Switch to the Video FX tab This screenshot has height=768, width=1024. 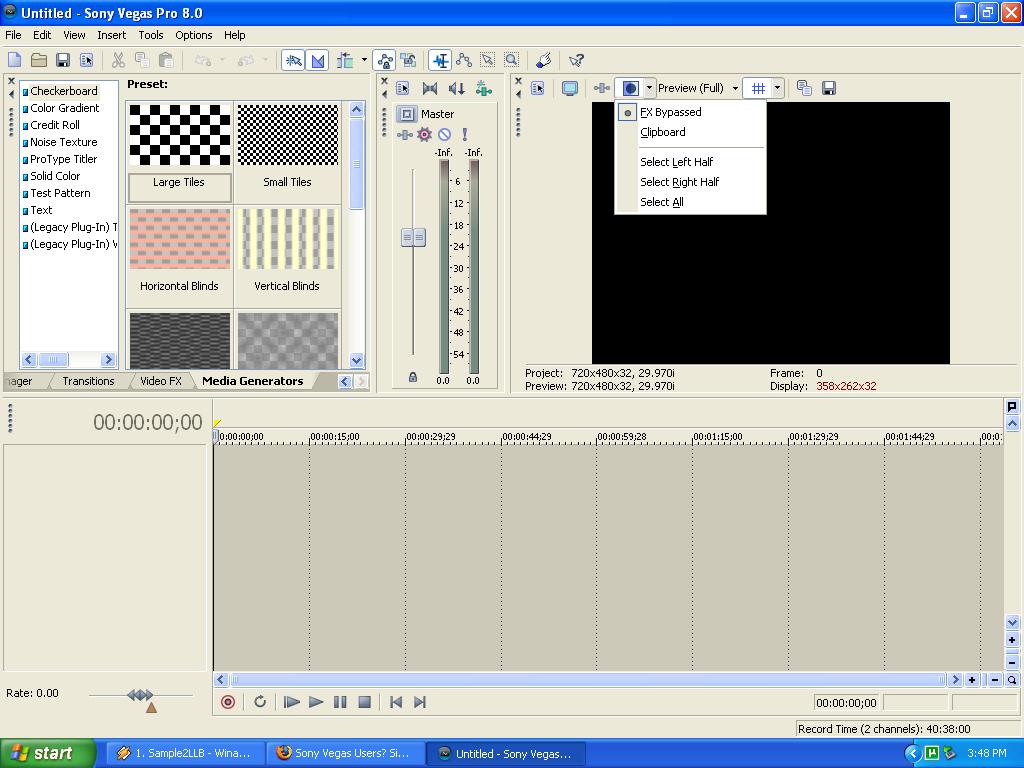point(161,381)
